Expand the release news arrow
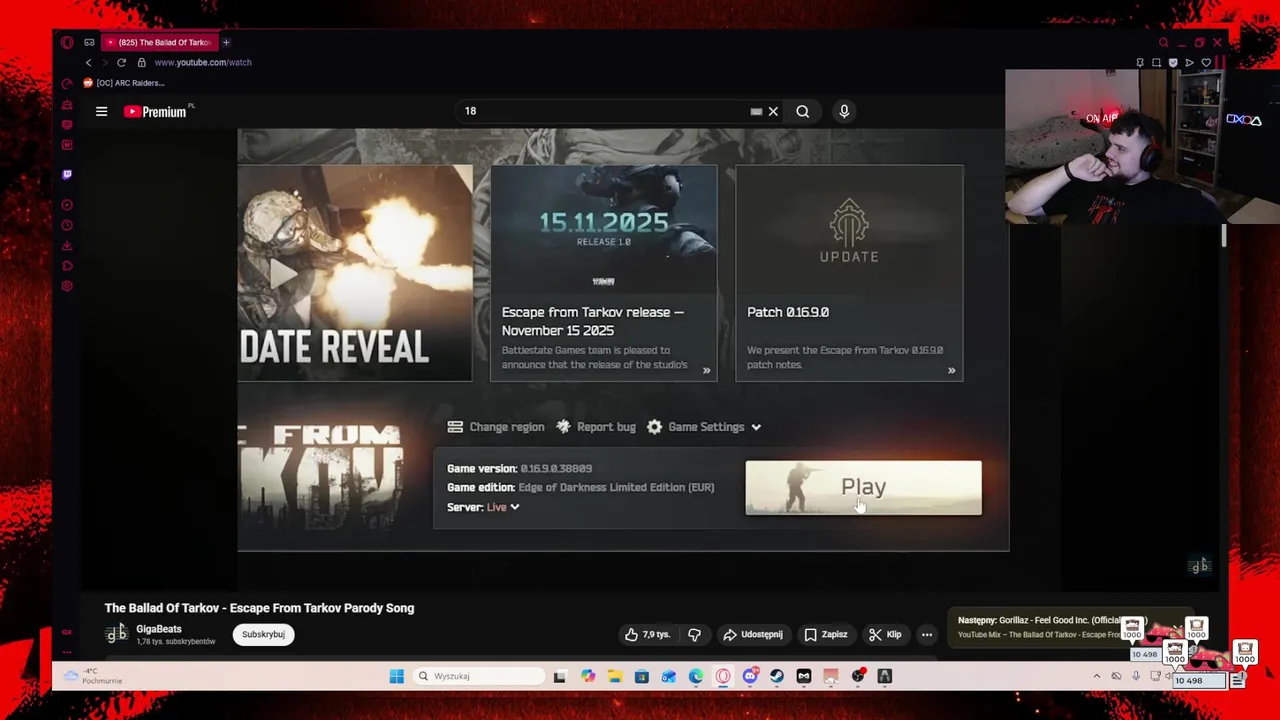 706,370
